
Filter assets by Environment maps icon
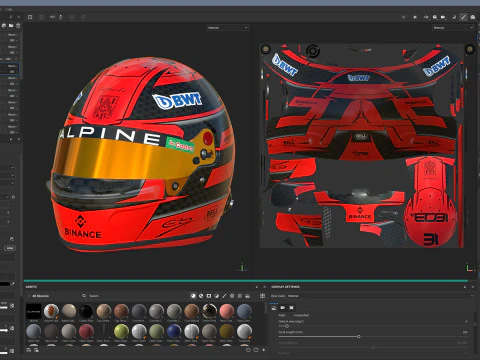click(247, 296)
